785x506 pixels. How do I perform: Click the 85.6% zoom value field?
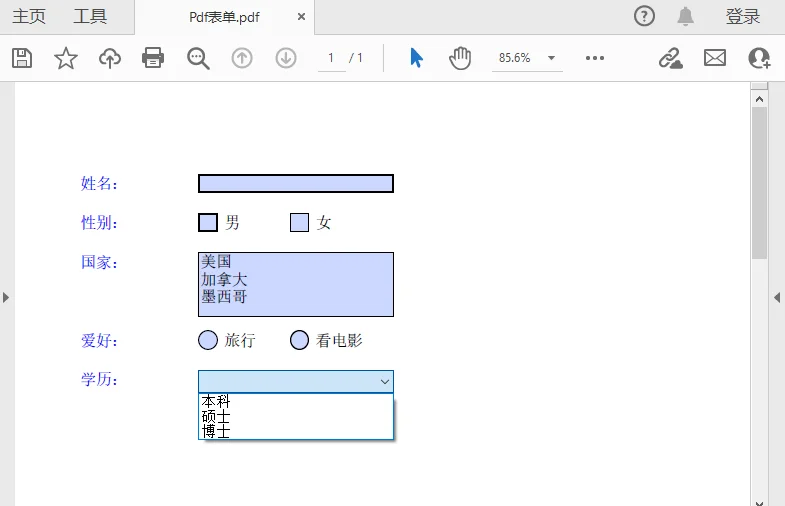coord(515,58)
